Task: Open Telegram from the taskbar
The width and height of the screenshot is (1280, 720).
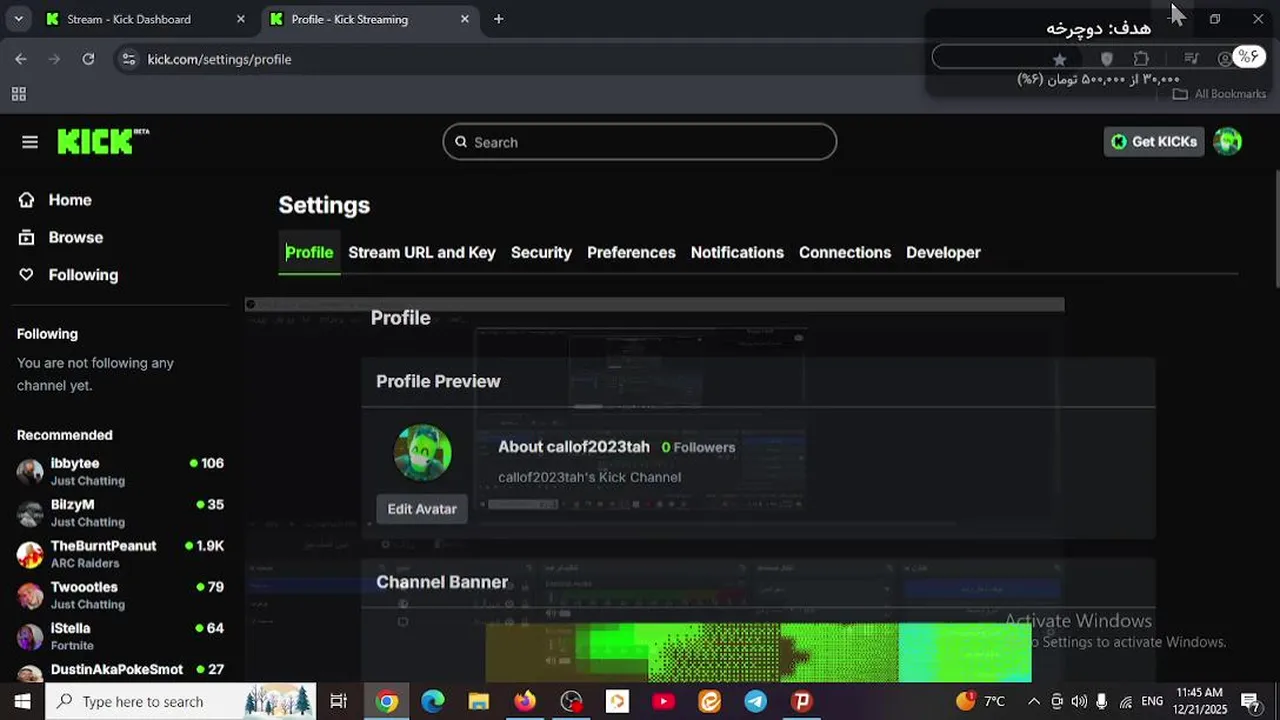Action: click(756, 701)
